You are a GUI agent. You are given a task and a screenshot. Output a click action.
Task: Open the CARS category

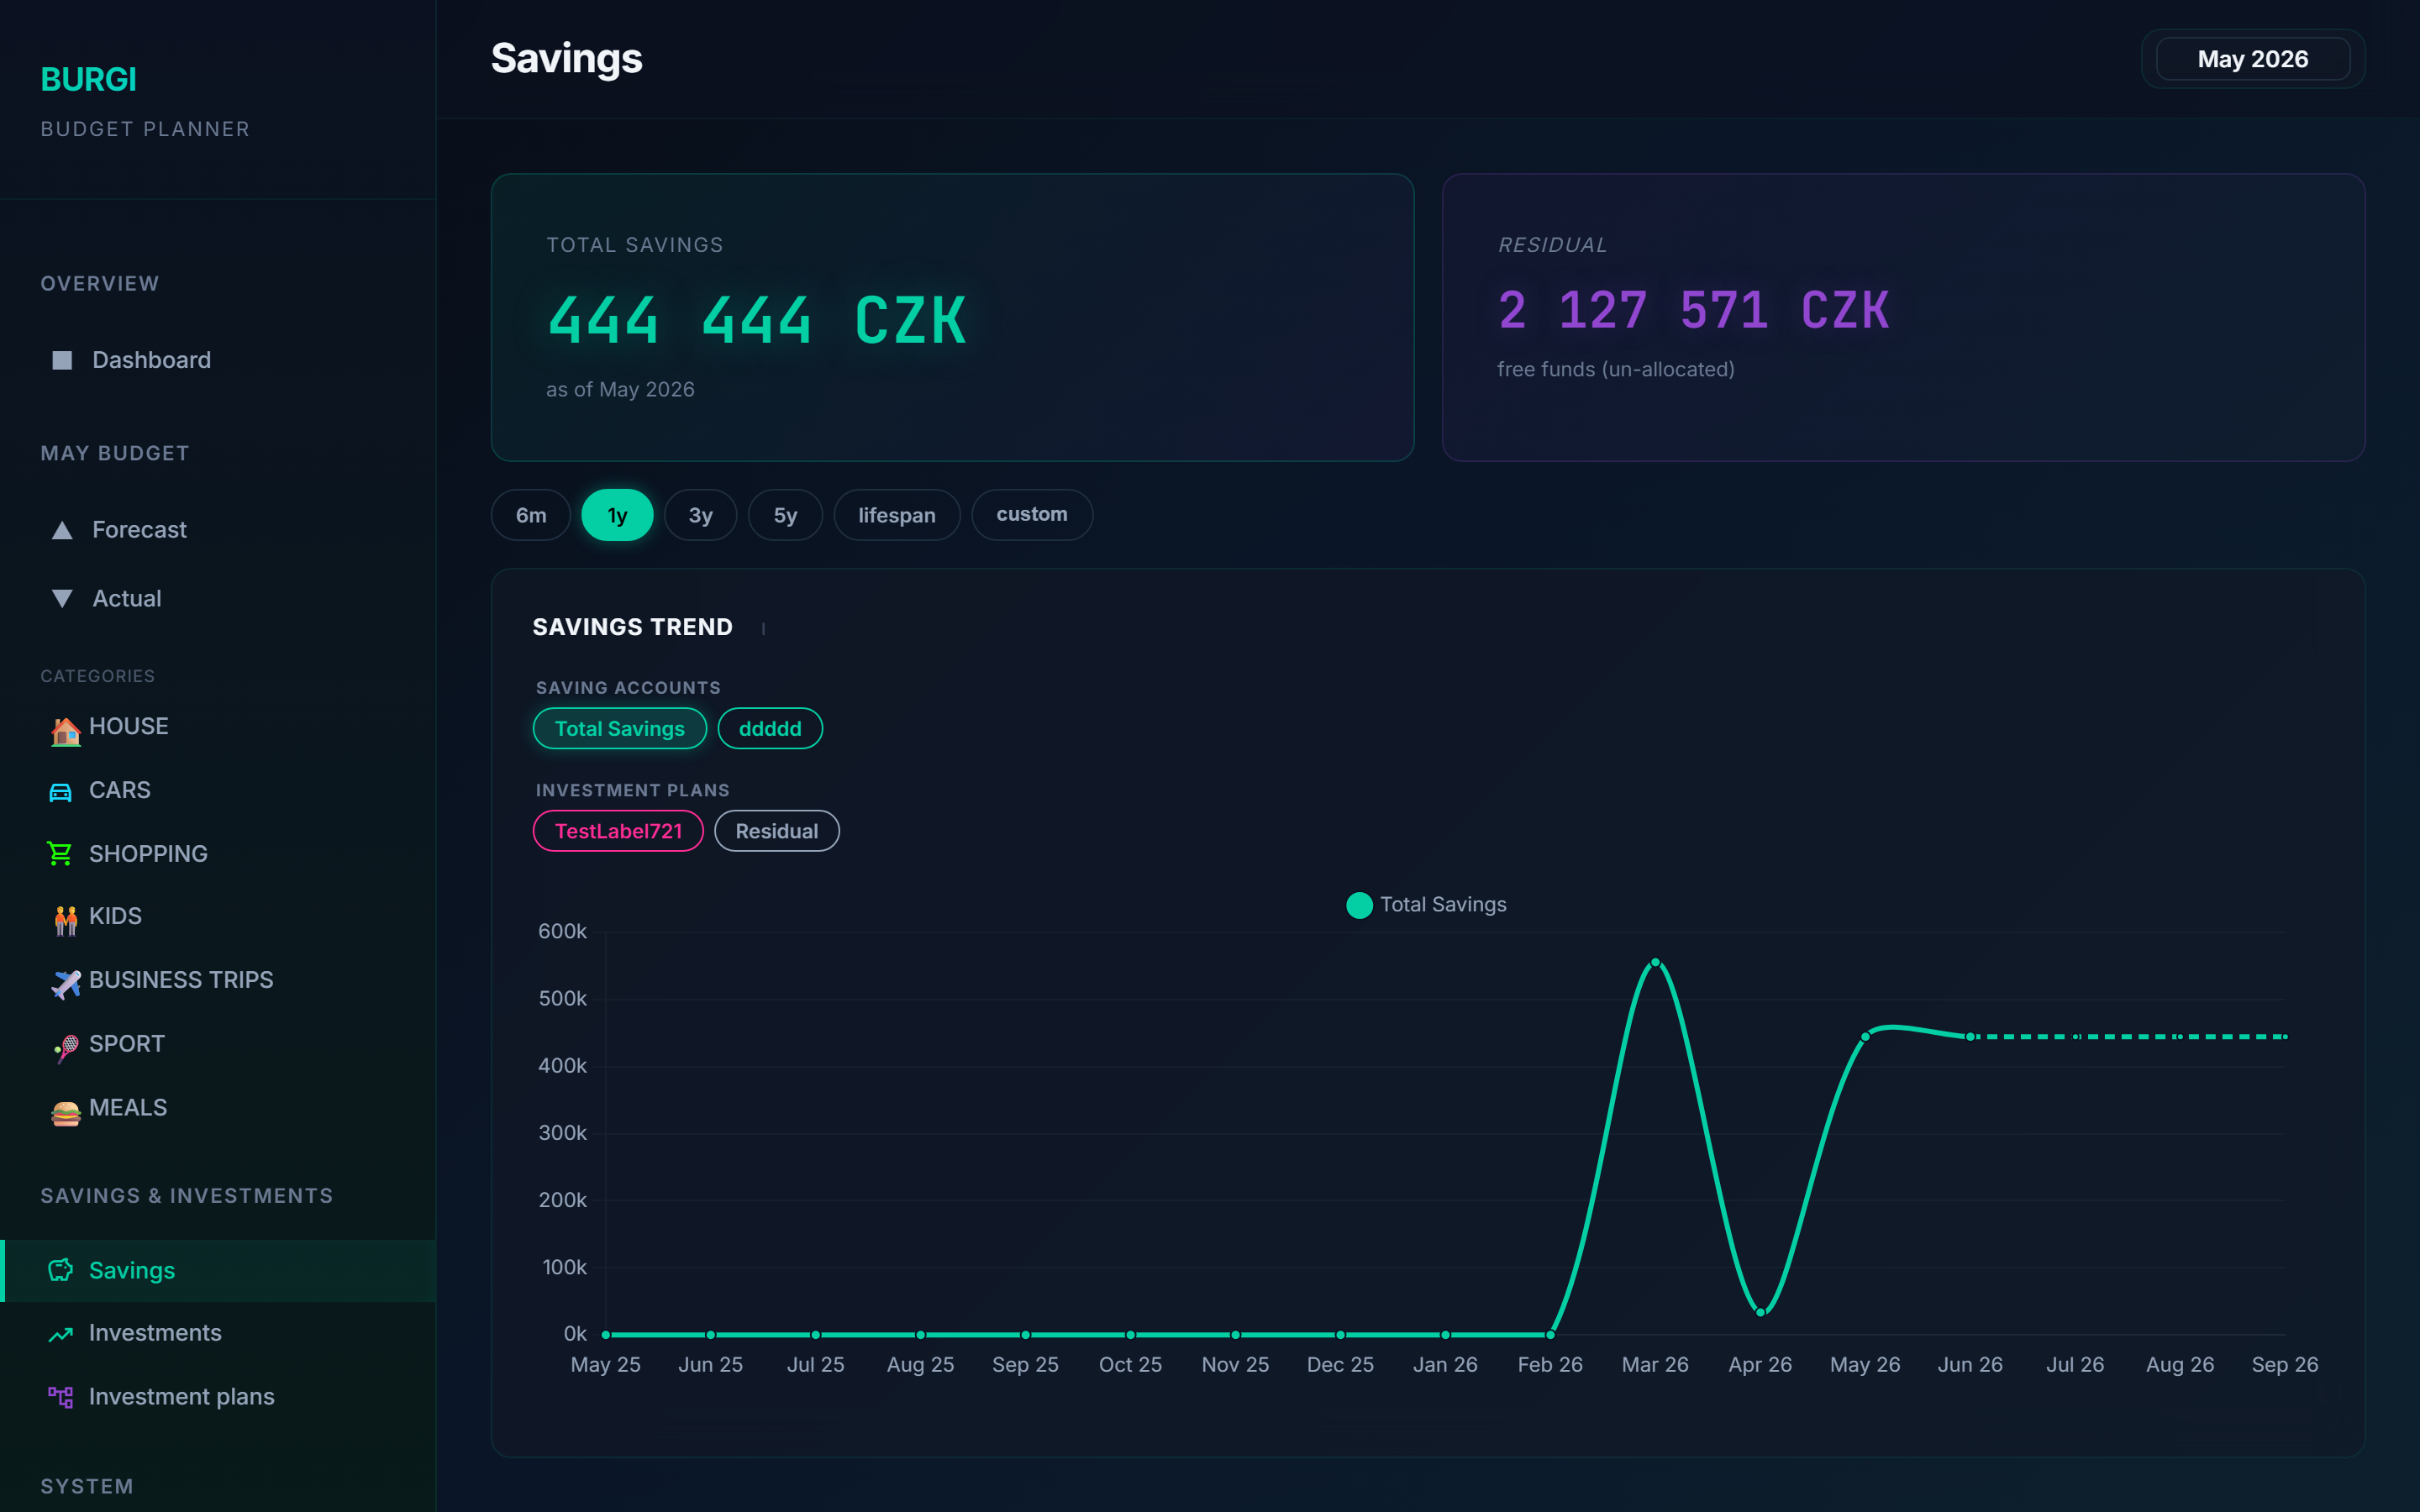pyautogui.click(x=218, y=791)
